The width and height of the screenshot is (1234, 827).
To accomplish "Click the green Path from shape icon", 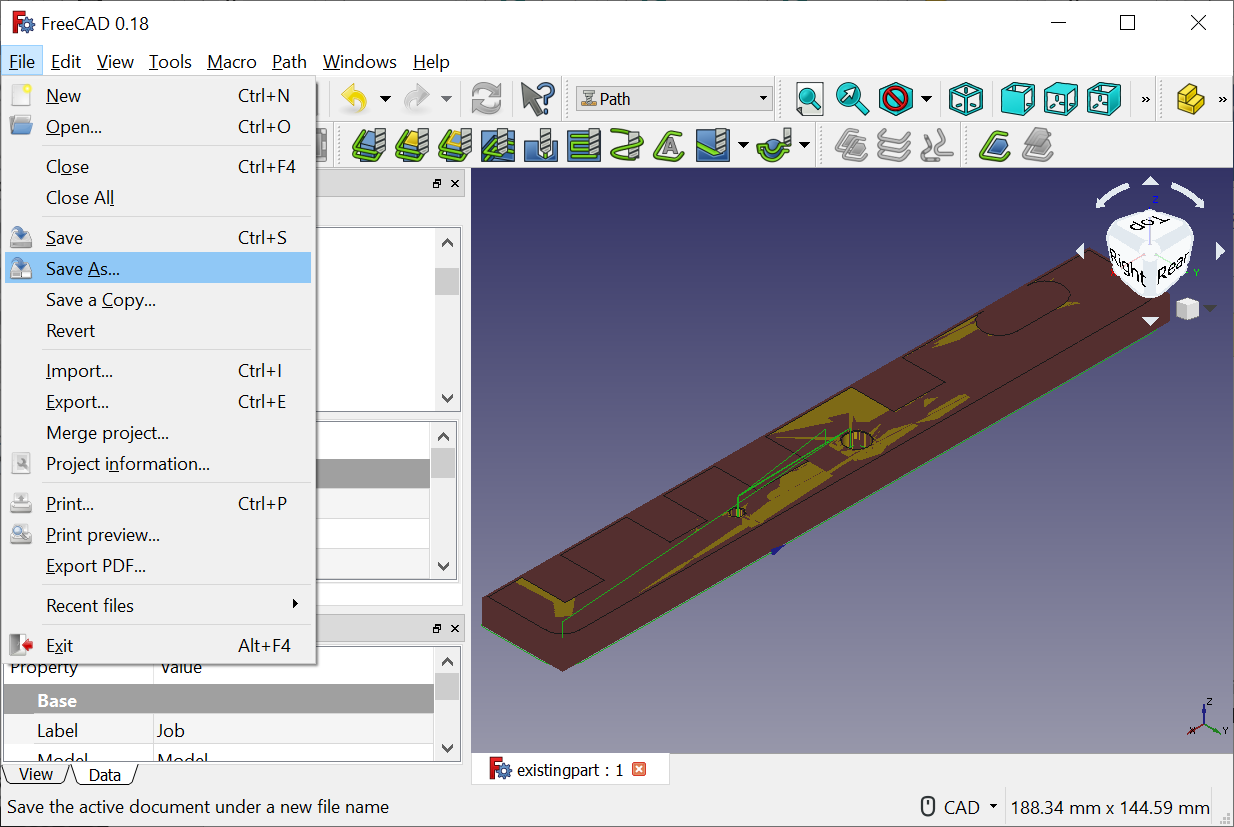I will (x=995, y=145).
